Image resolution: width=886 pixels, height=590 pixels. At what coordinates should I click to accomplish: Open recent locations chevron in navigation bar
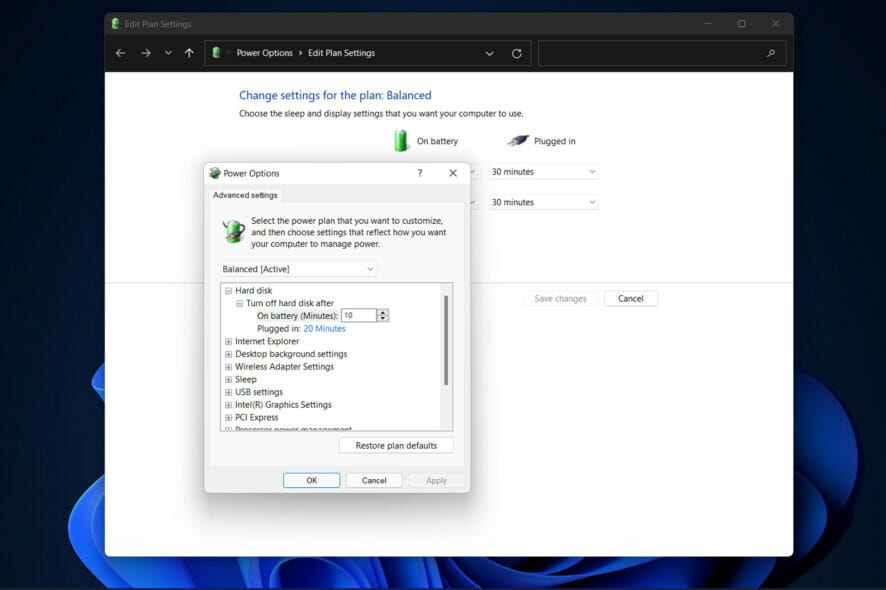[168, 53]
